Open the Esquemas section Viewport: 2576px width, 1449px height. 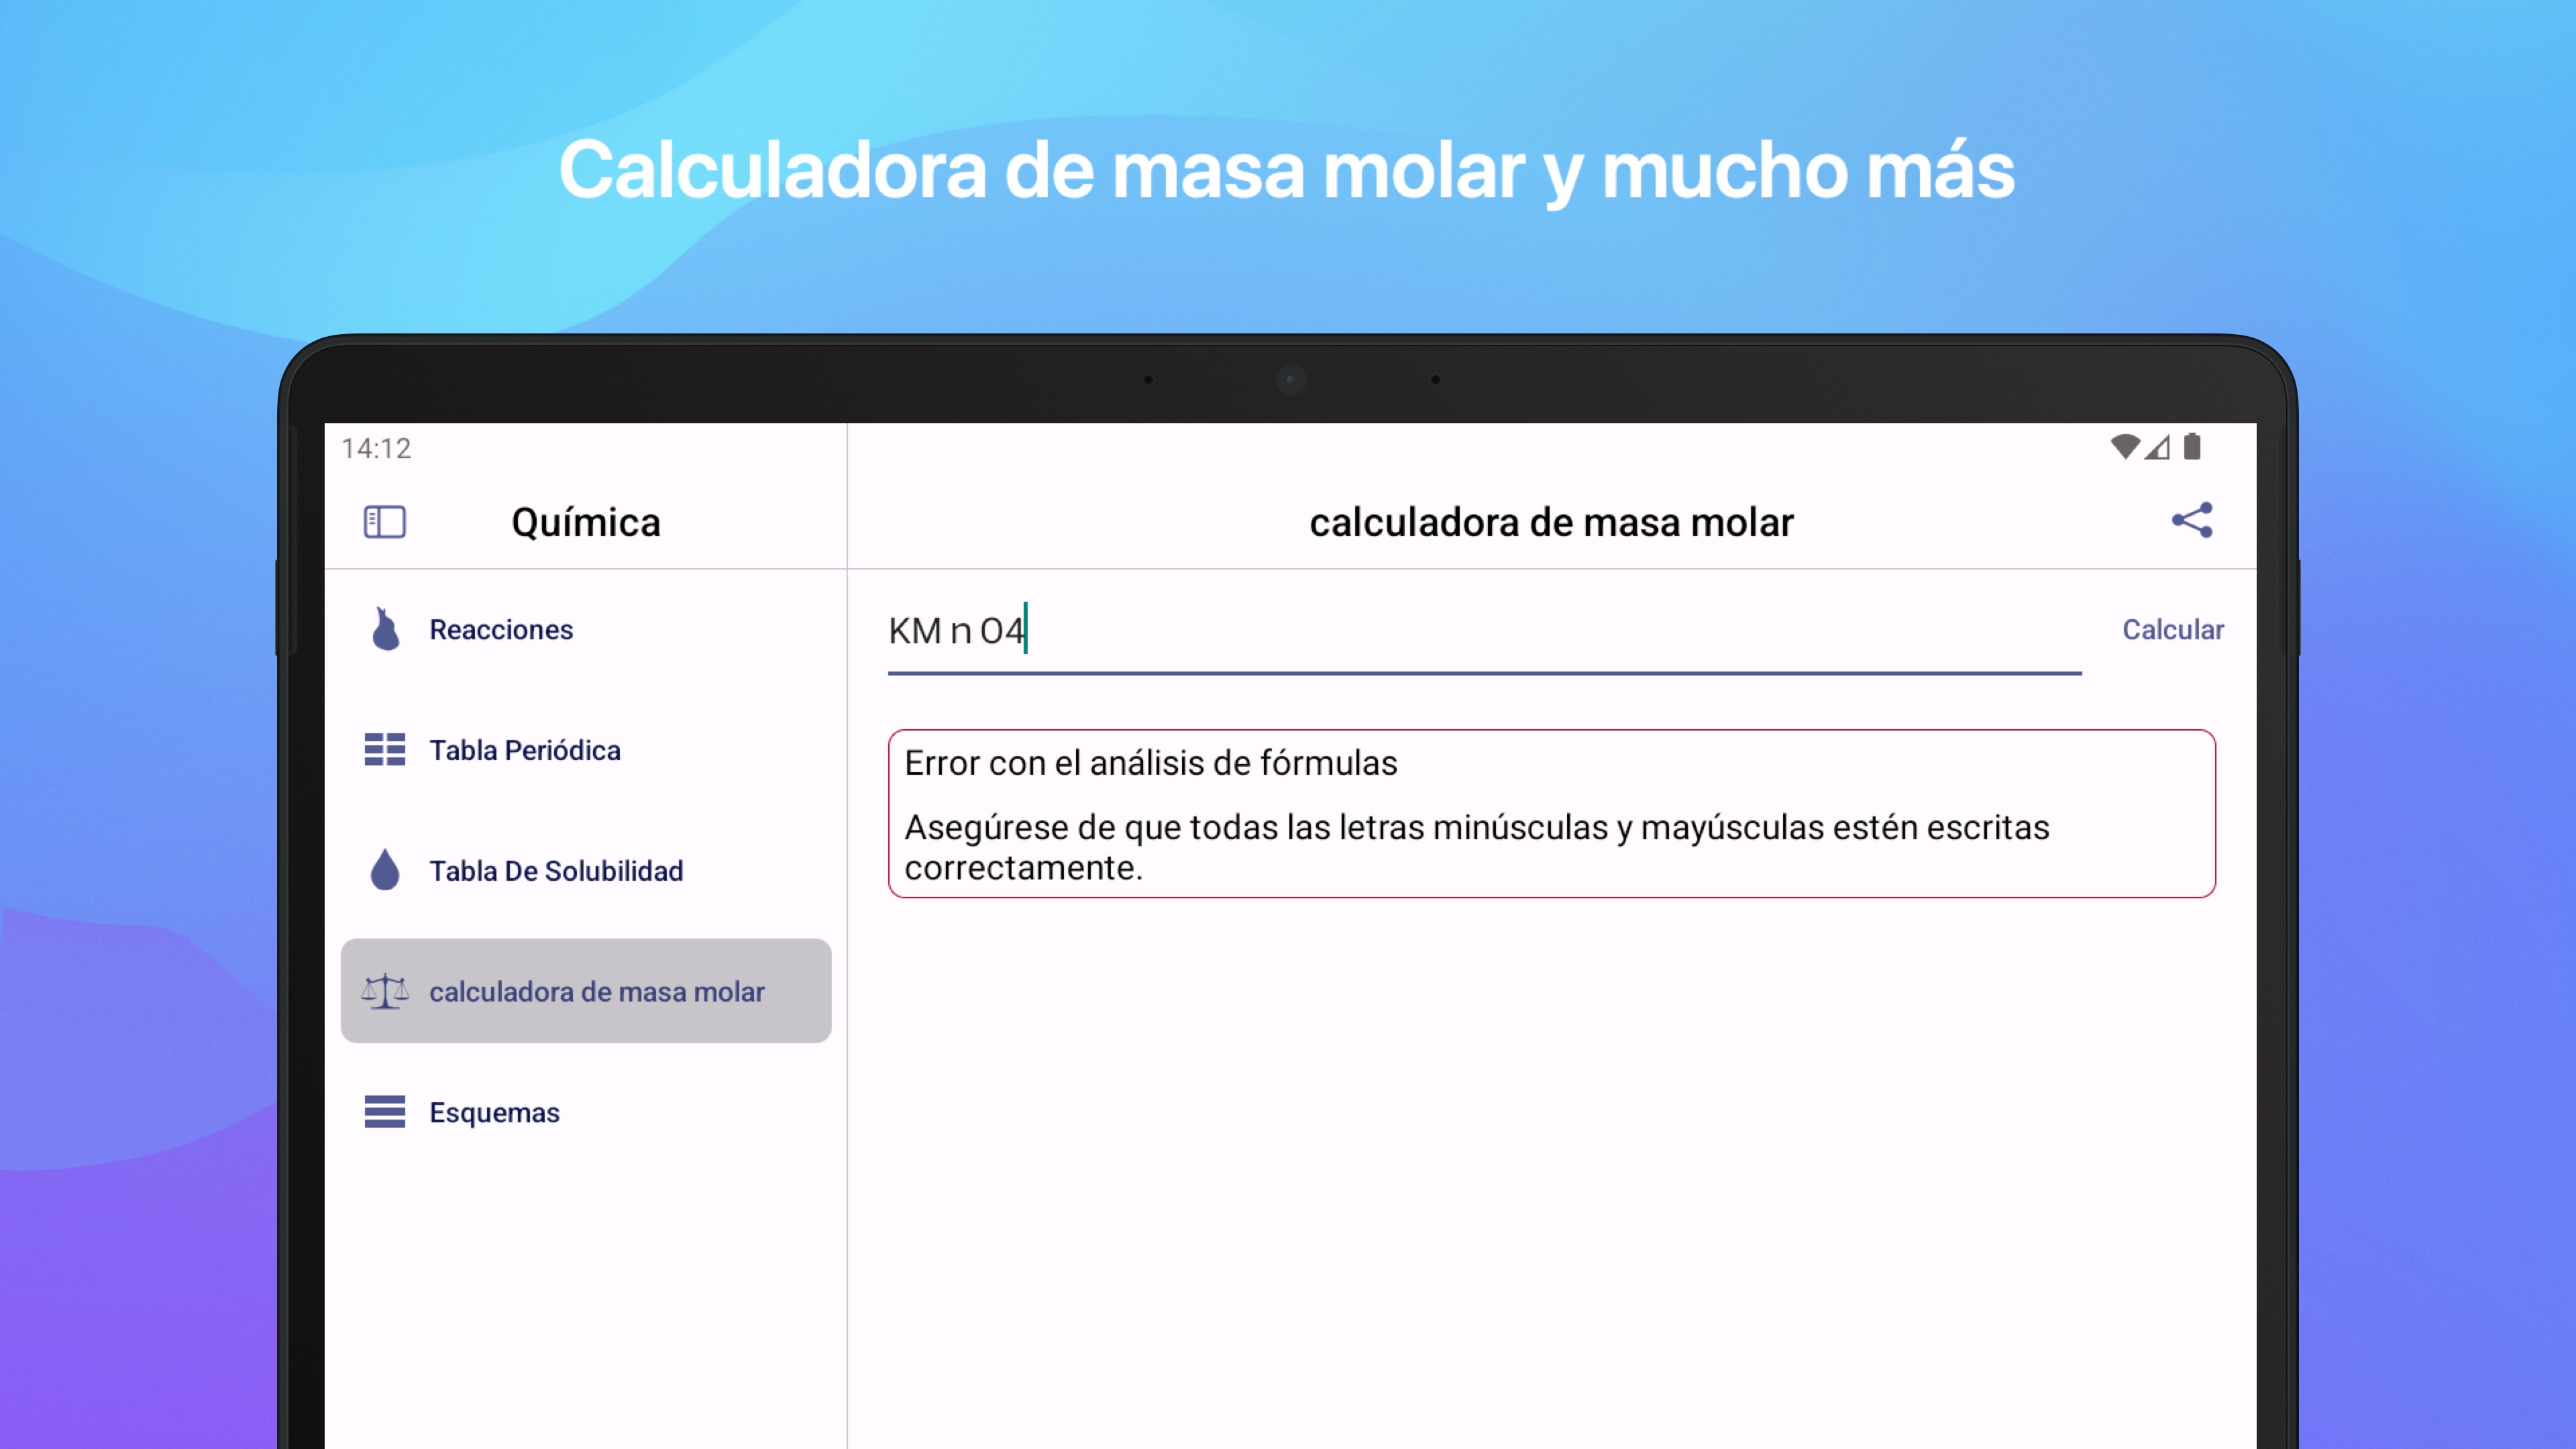point(586,1112)
